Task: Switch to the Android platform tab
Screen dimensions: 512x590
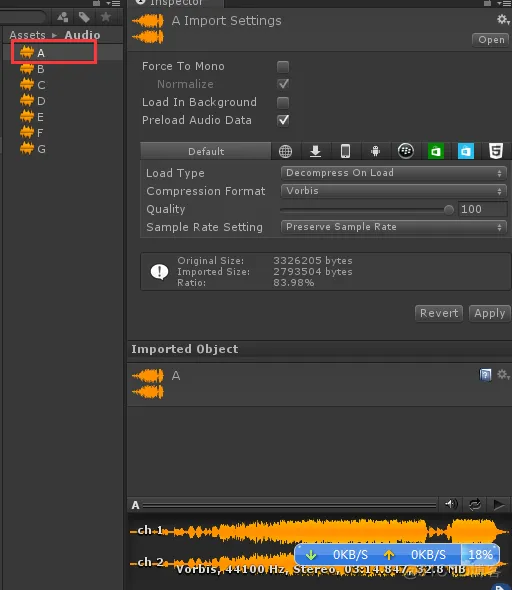Action: point(375,151)
